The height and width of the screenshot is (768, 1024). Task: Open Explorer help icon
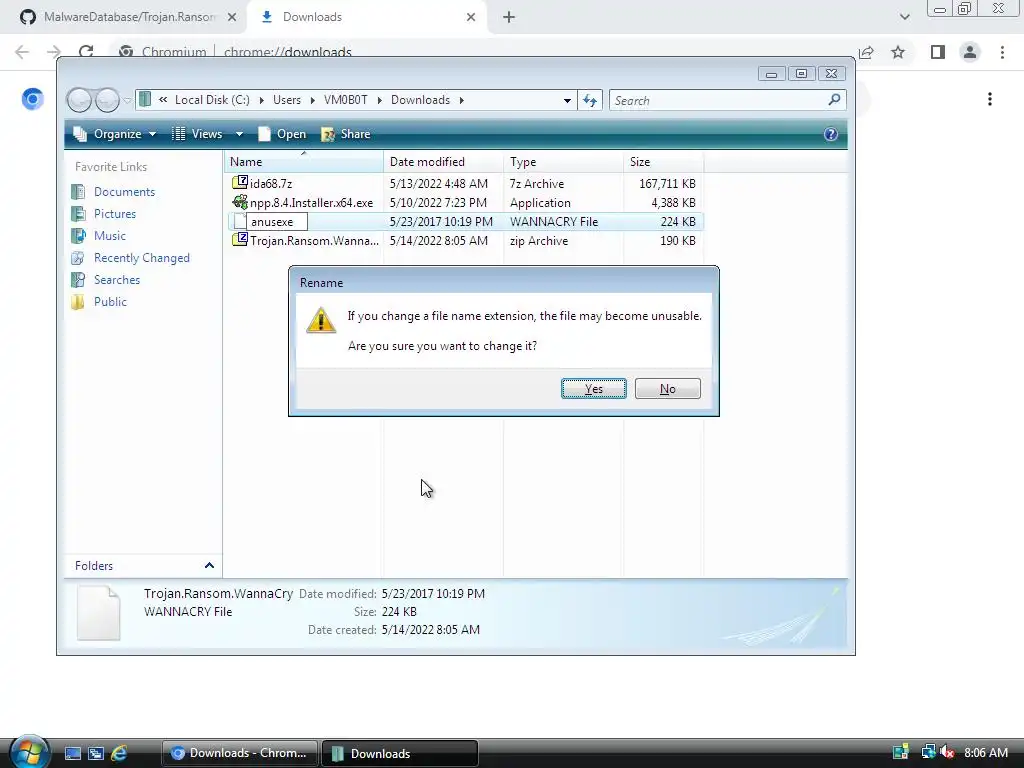tap(830, 134)
